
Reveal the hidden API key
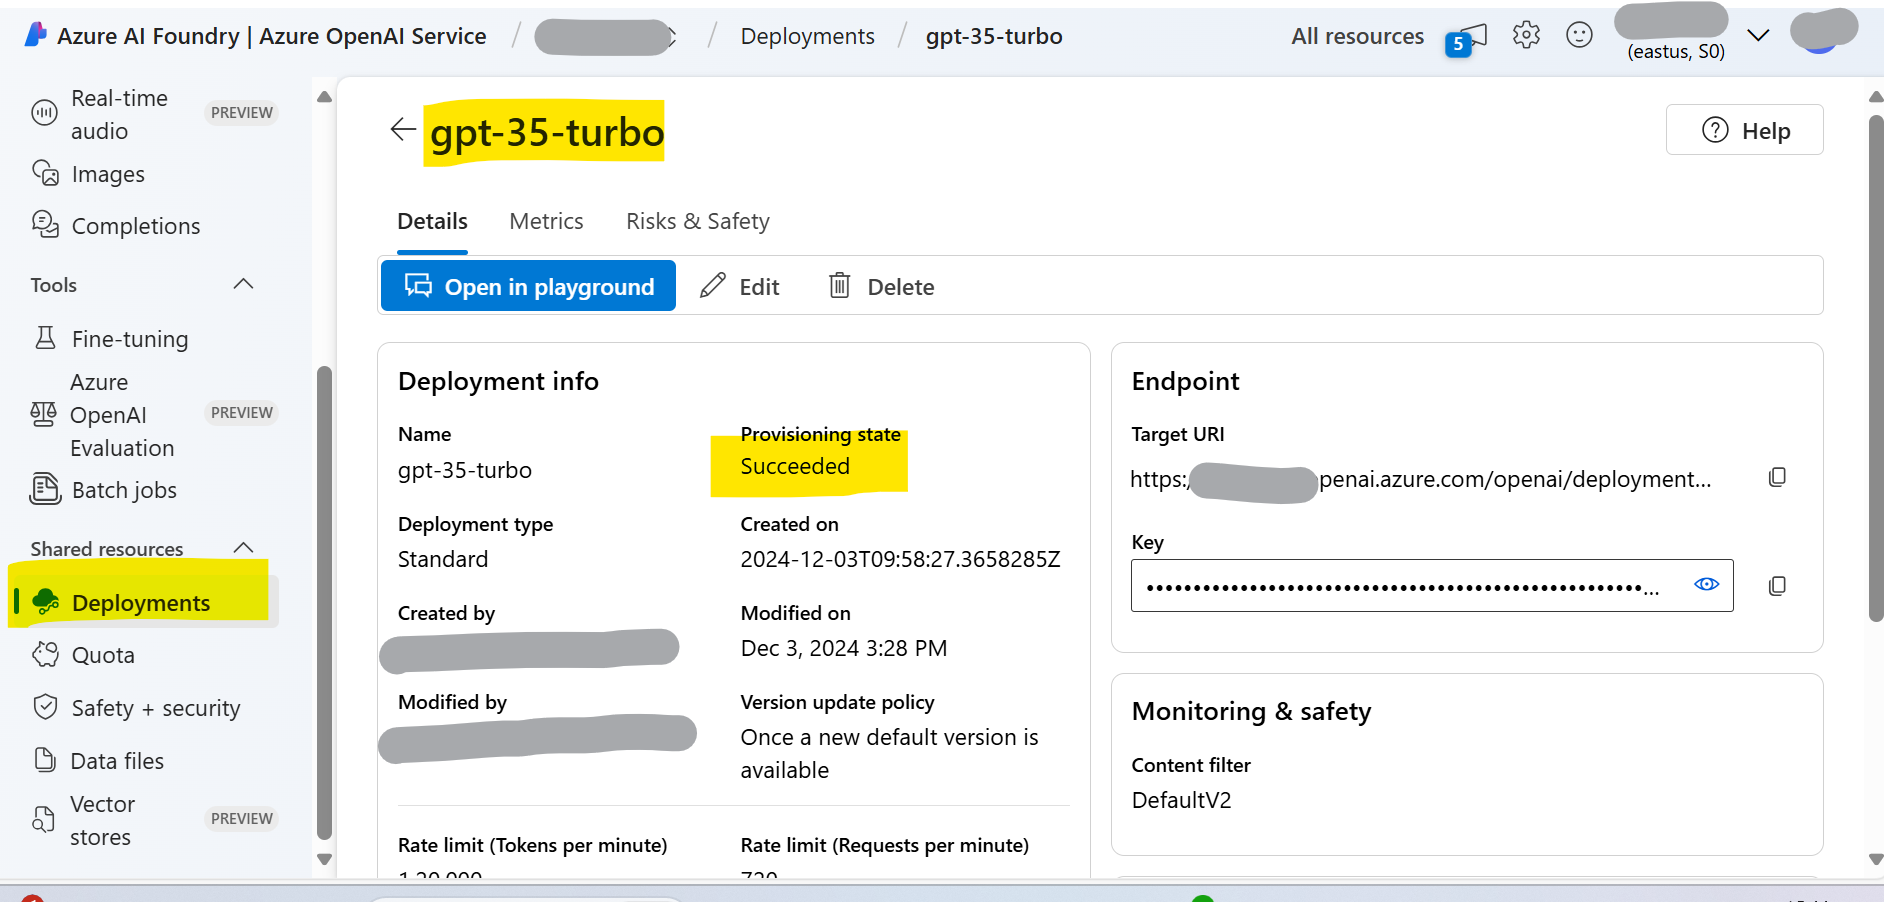[1706, 584]
